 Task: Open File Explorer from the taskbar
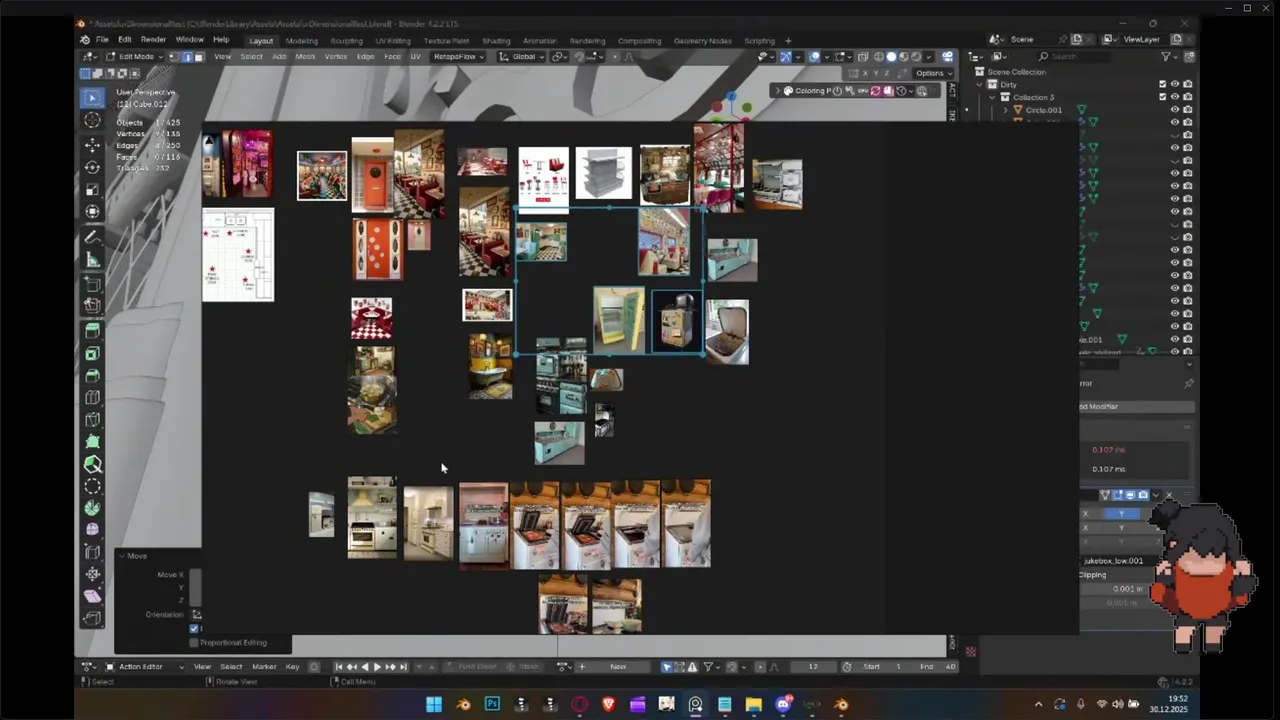tap(754, 704)
